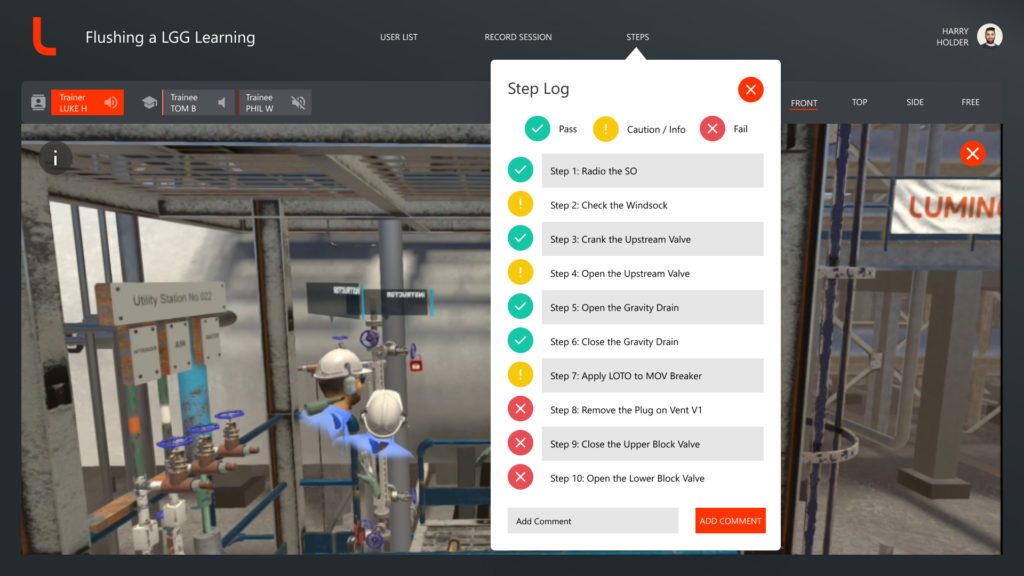This screenshot has height=576, width=1024.
Task: Unmute Trainee PHIL W speaker icon
Action: [x=298, y=103]
